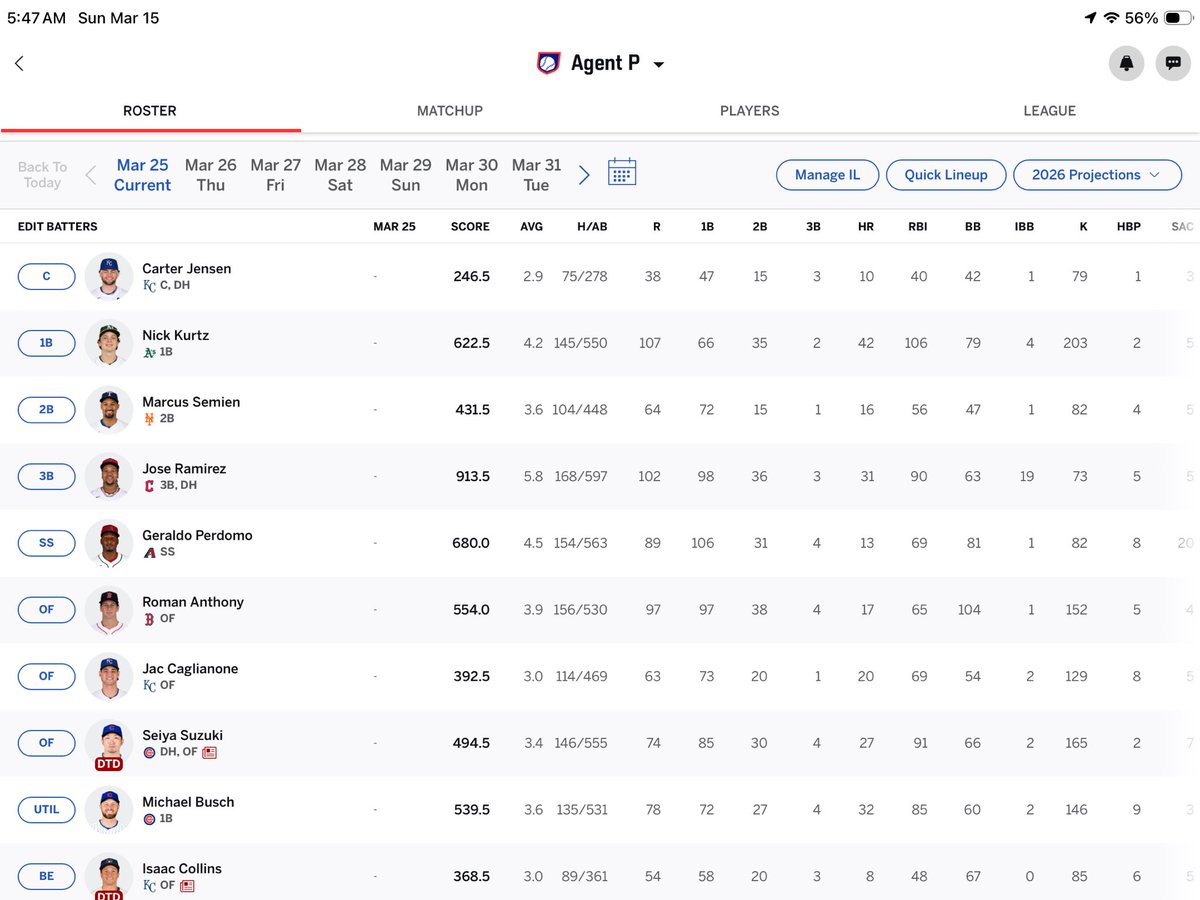The height and width of the screenshot is (900, 1200).
Task: Open Nick Kurtz player name
Action: (176, 335)
